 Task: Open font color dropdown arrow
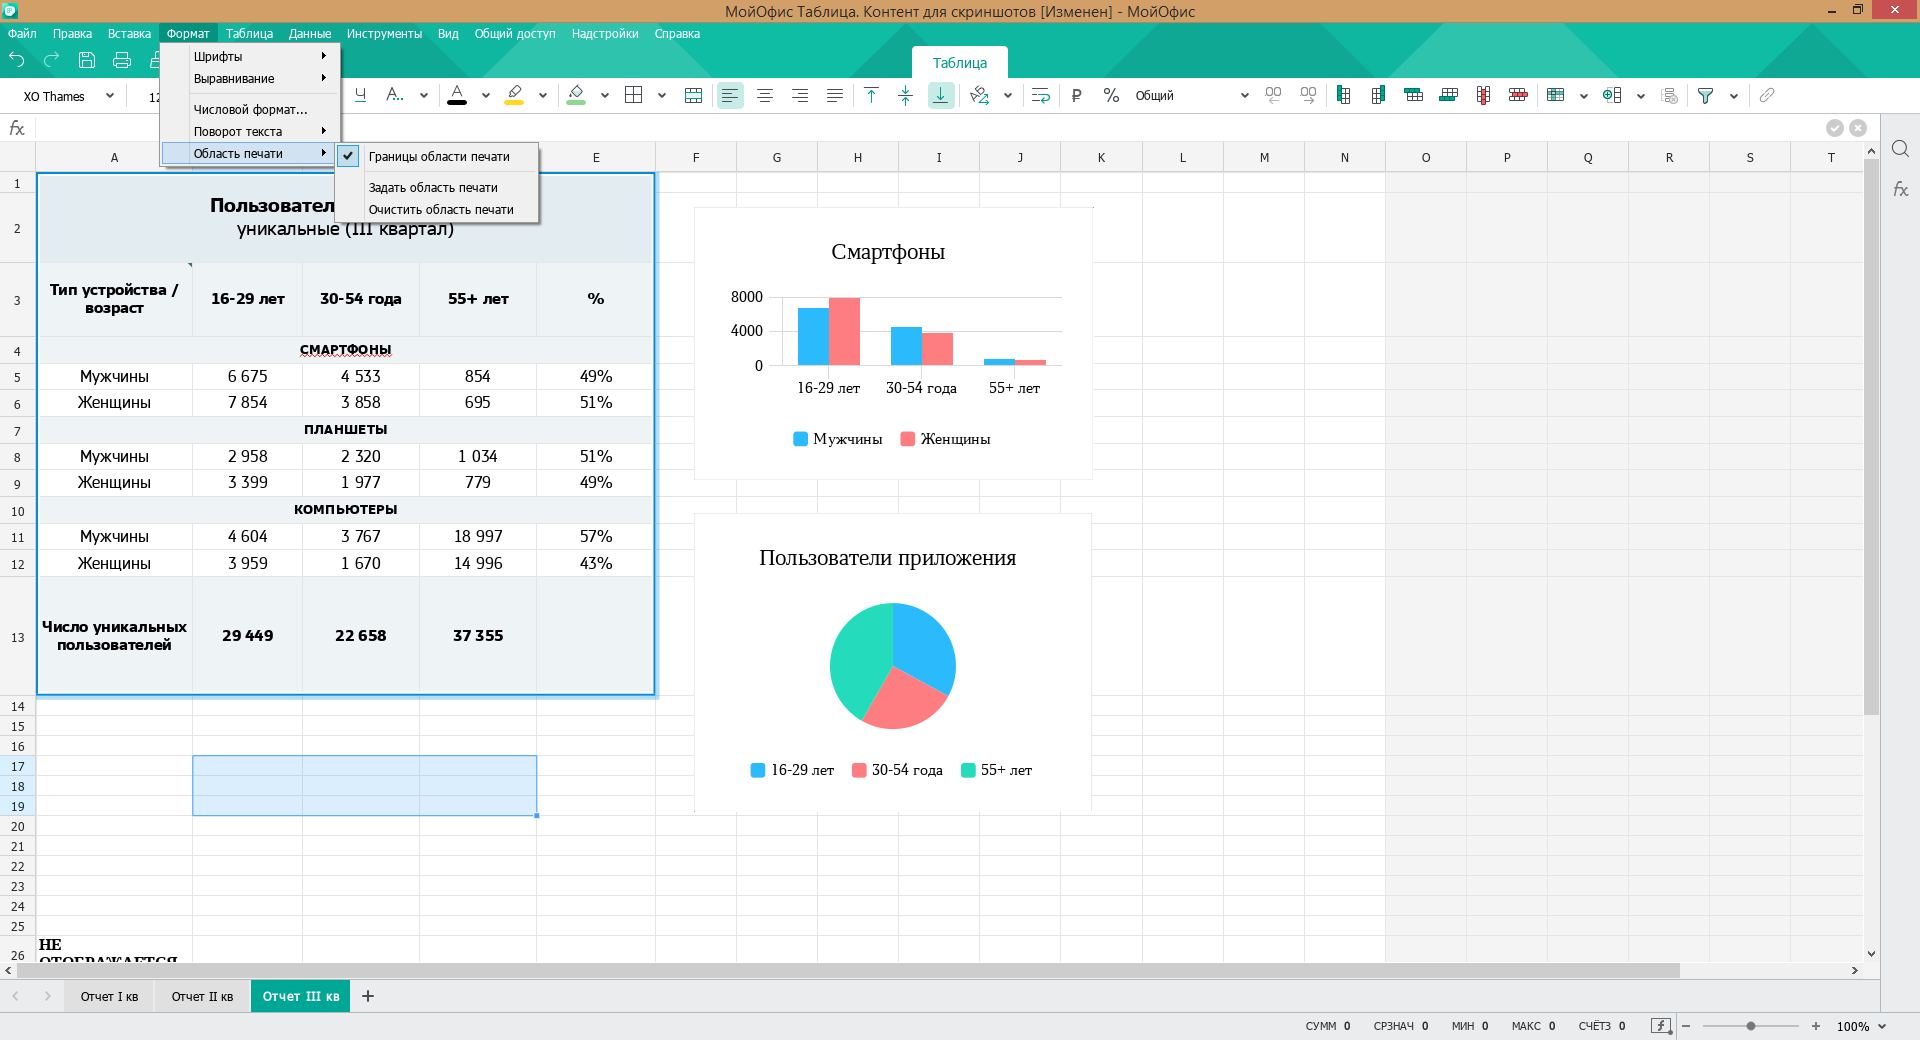pos(485,96)
